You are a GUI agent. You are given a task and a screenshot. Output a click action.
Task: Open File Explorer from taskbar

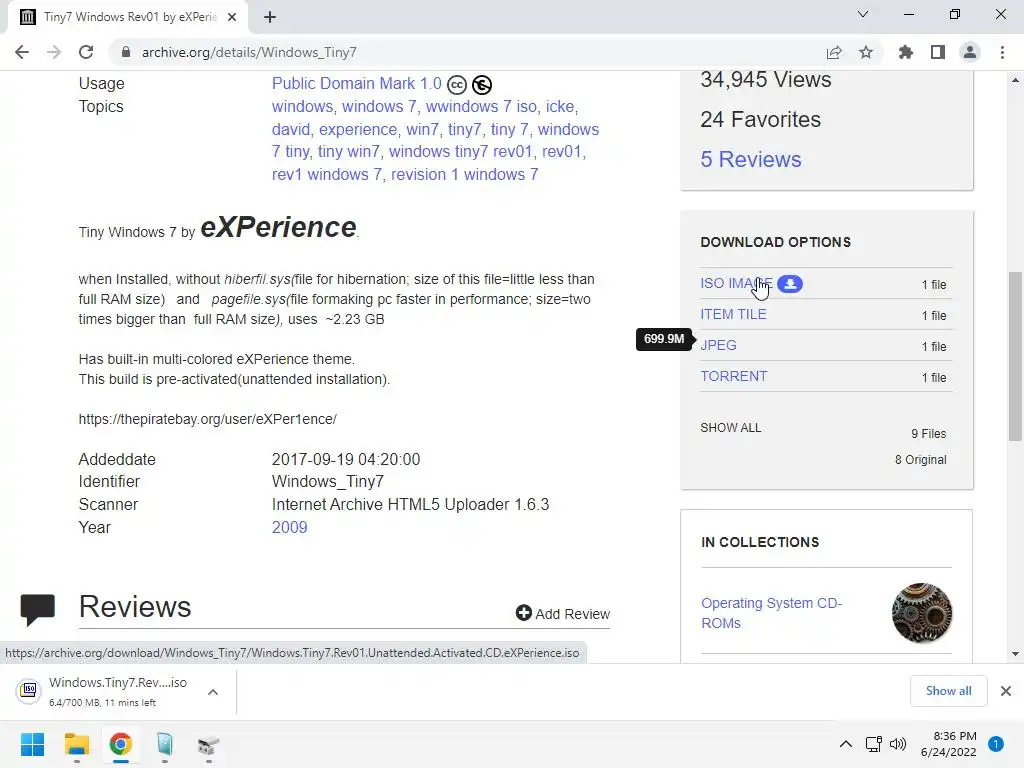tap(76, 744)
